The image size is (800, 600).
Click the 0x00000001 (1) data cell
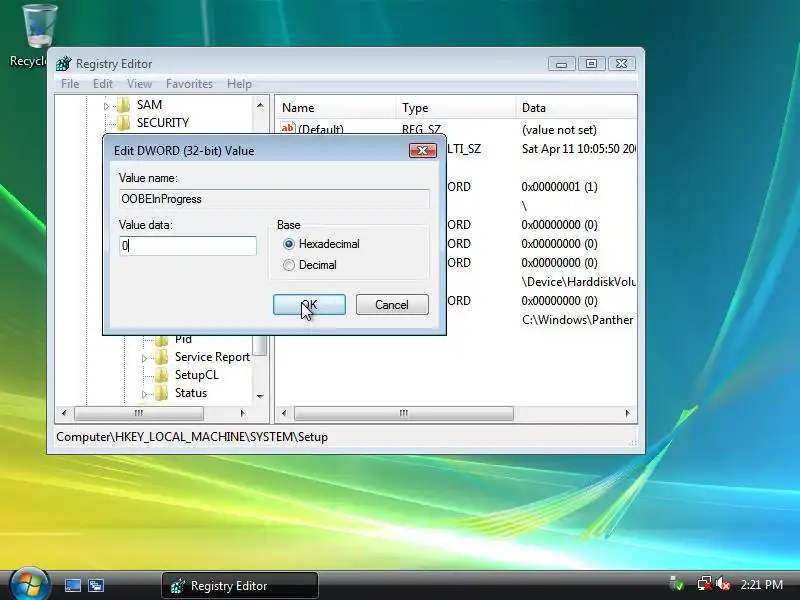(x=559, y=187)
